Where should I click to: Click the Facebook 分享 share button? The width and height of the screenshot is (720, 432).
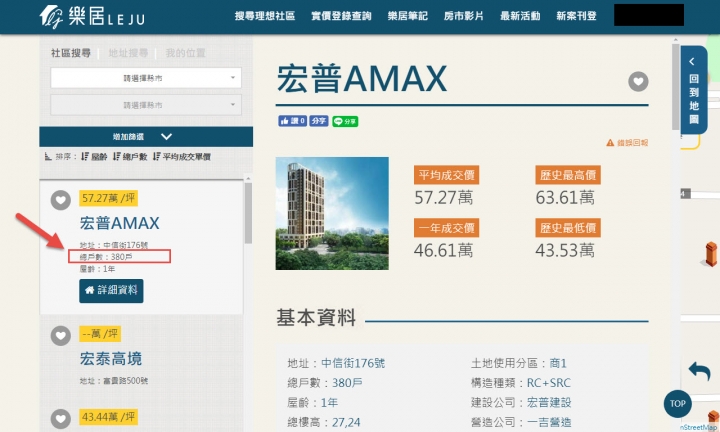point(319,121)
